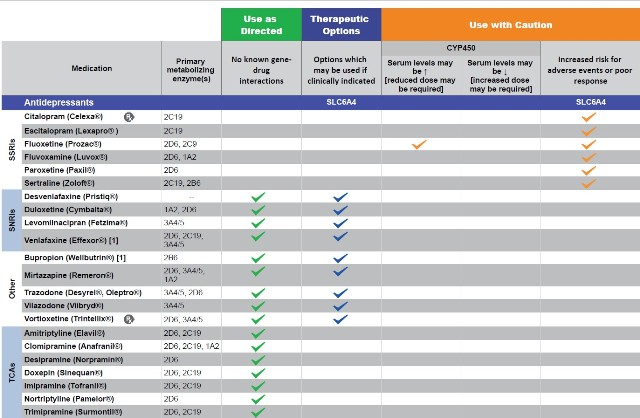Click the green check mark in the Desvenlafaxine row
The height and width of the screenshot is (418, 640).
(x=259, y=197)
